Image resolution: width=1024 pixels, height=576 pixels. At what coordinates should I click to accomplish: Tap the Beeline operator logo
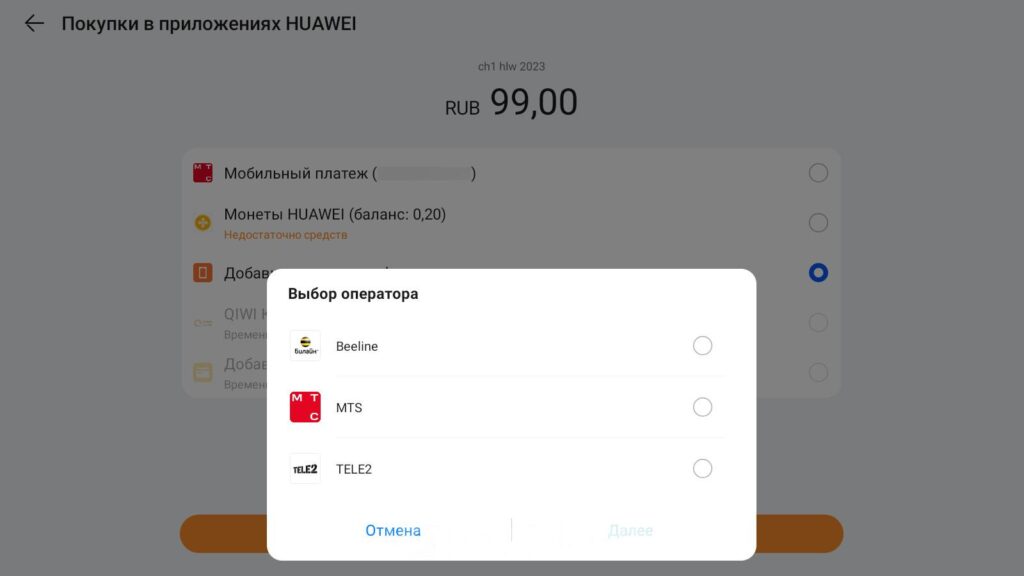[x=305, y=345]
